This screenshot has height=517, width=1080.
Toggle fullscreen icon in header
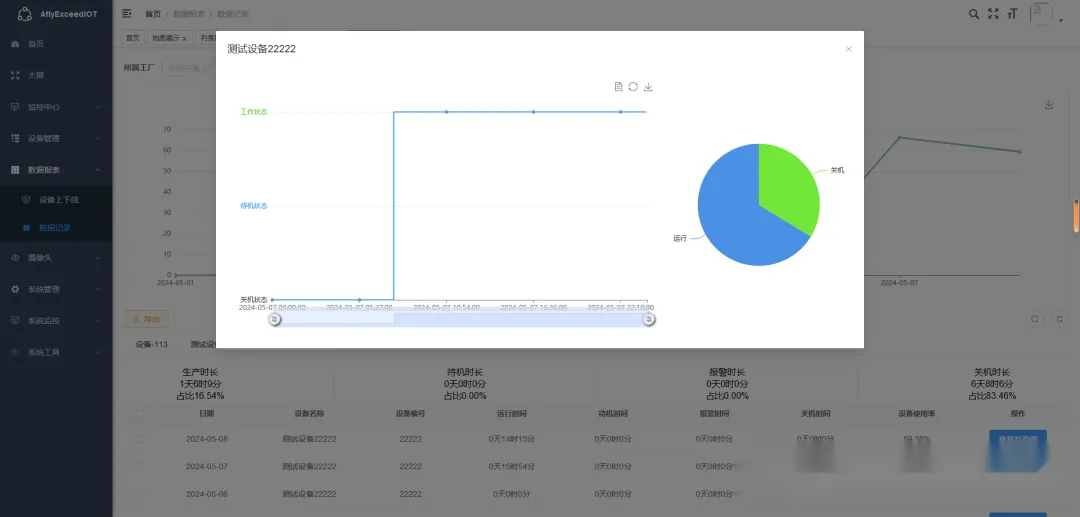pos(993,14)
